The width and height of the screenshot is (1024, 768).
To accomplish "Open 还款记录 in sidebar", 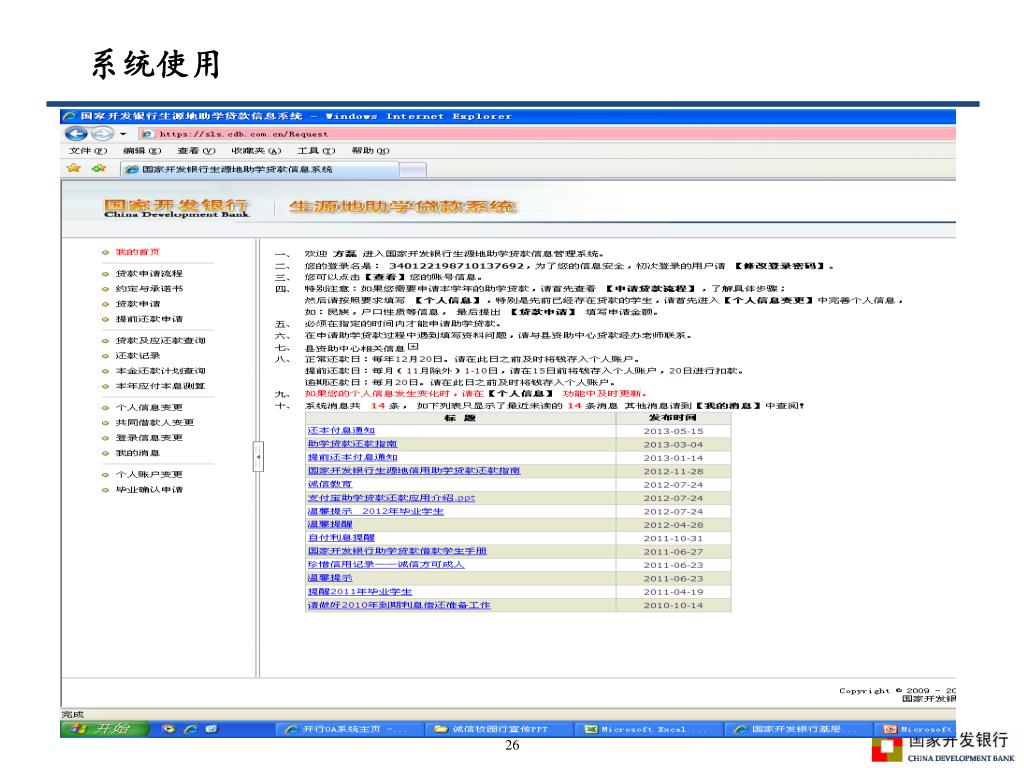I will tap(138, 356).
